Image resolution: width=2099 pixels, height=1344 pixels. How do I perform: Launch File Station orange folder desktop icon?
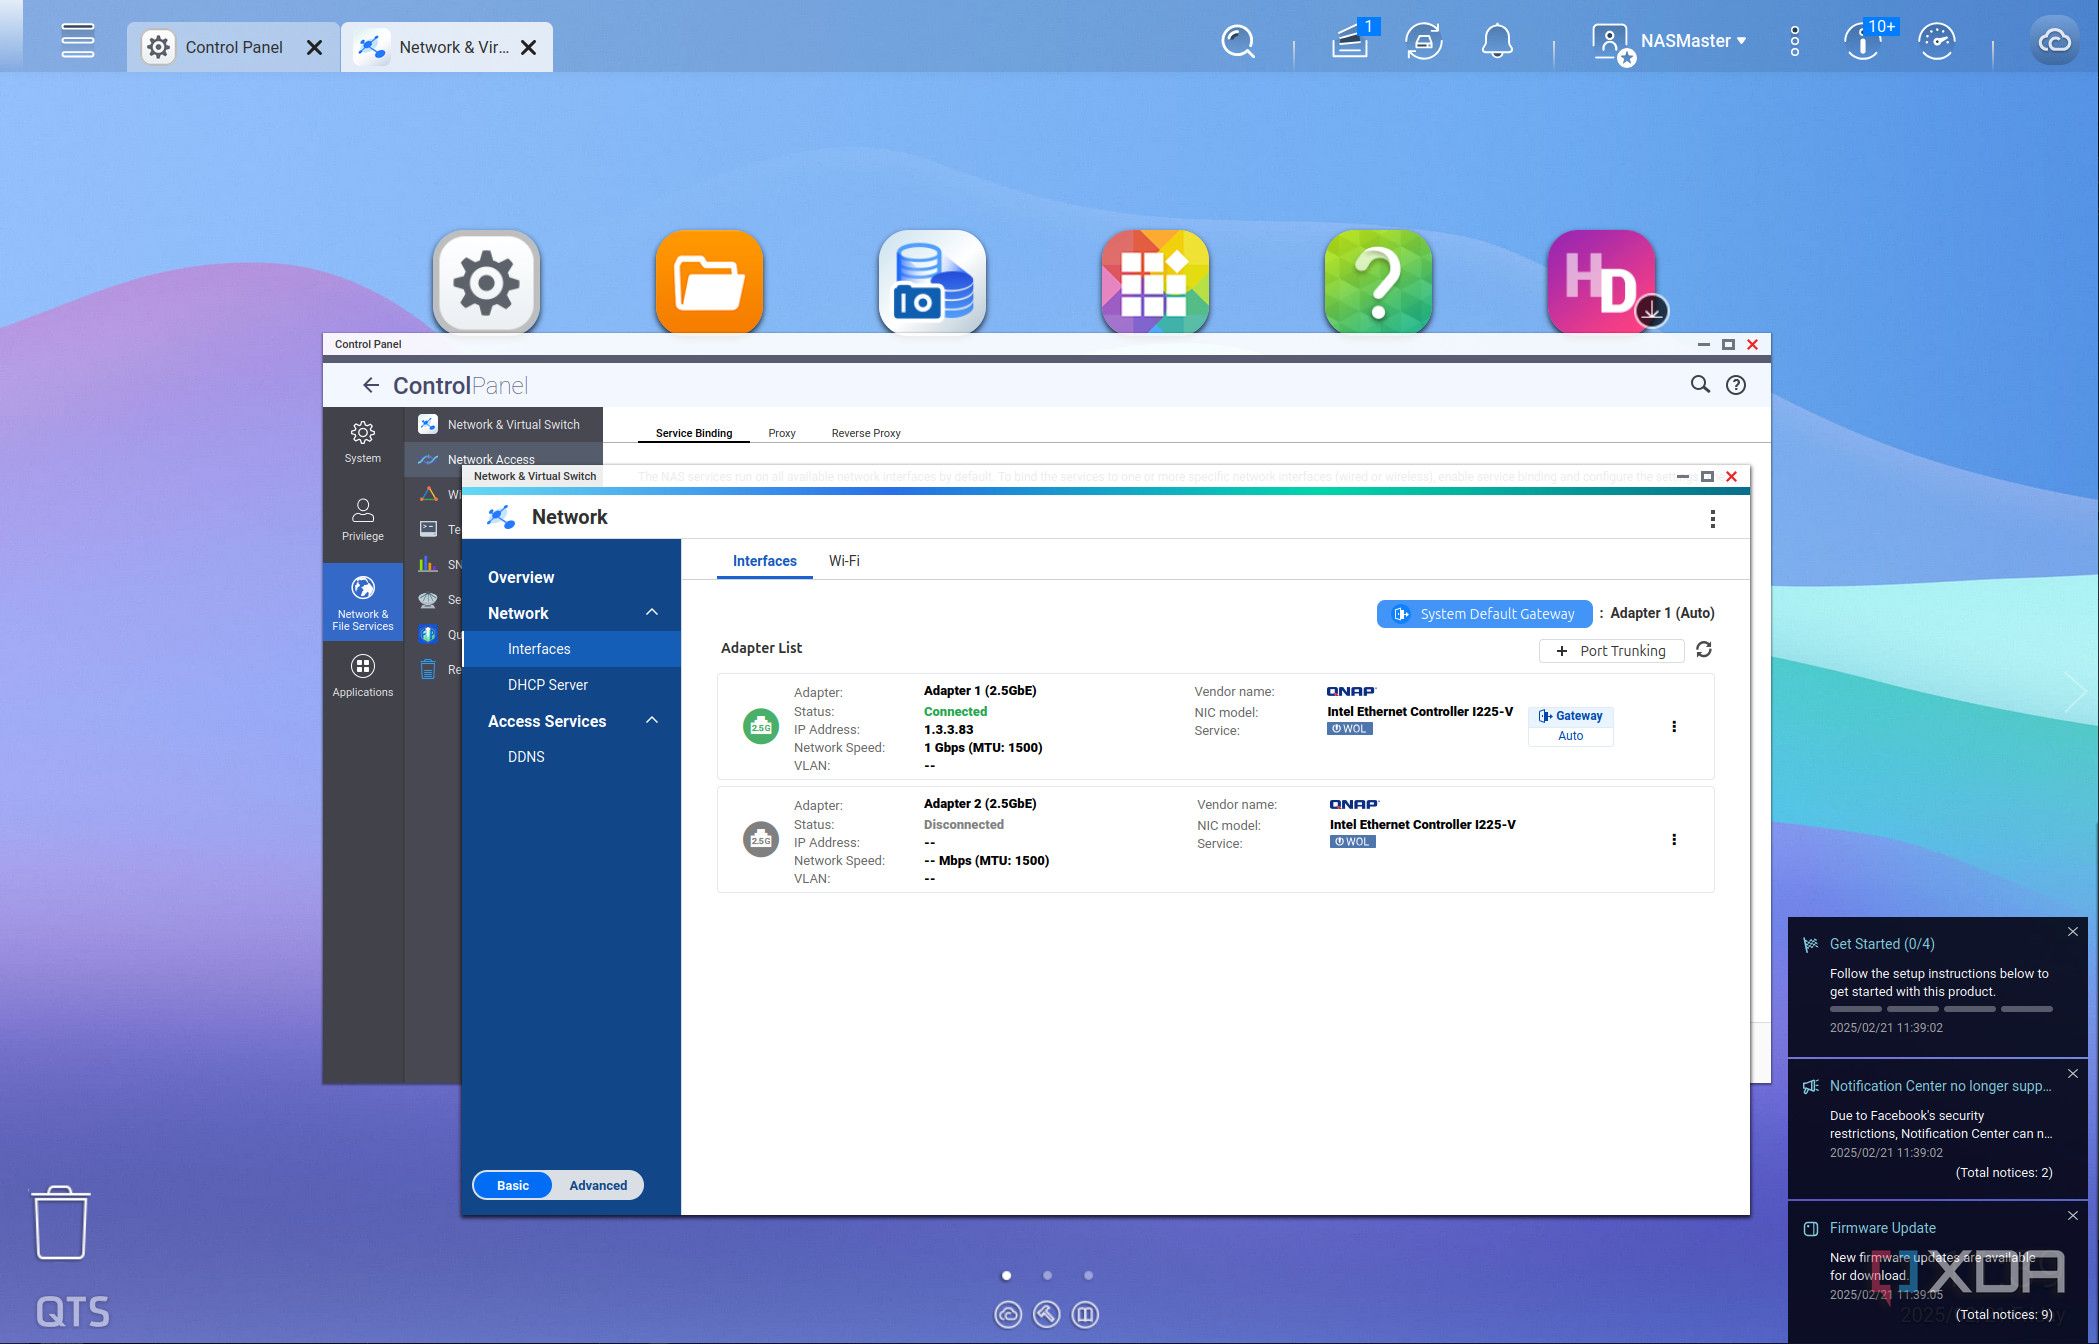tap(709, 282)
